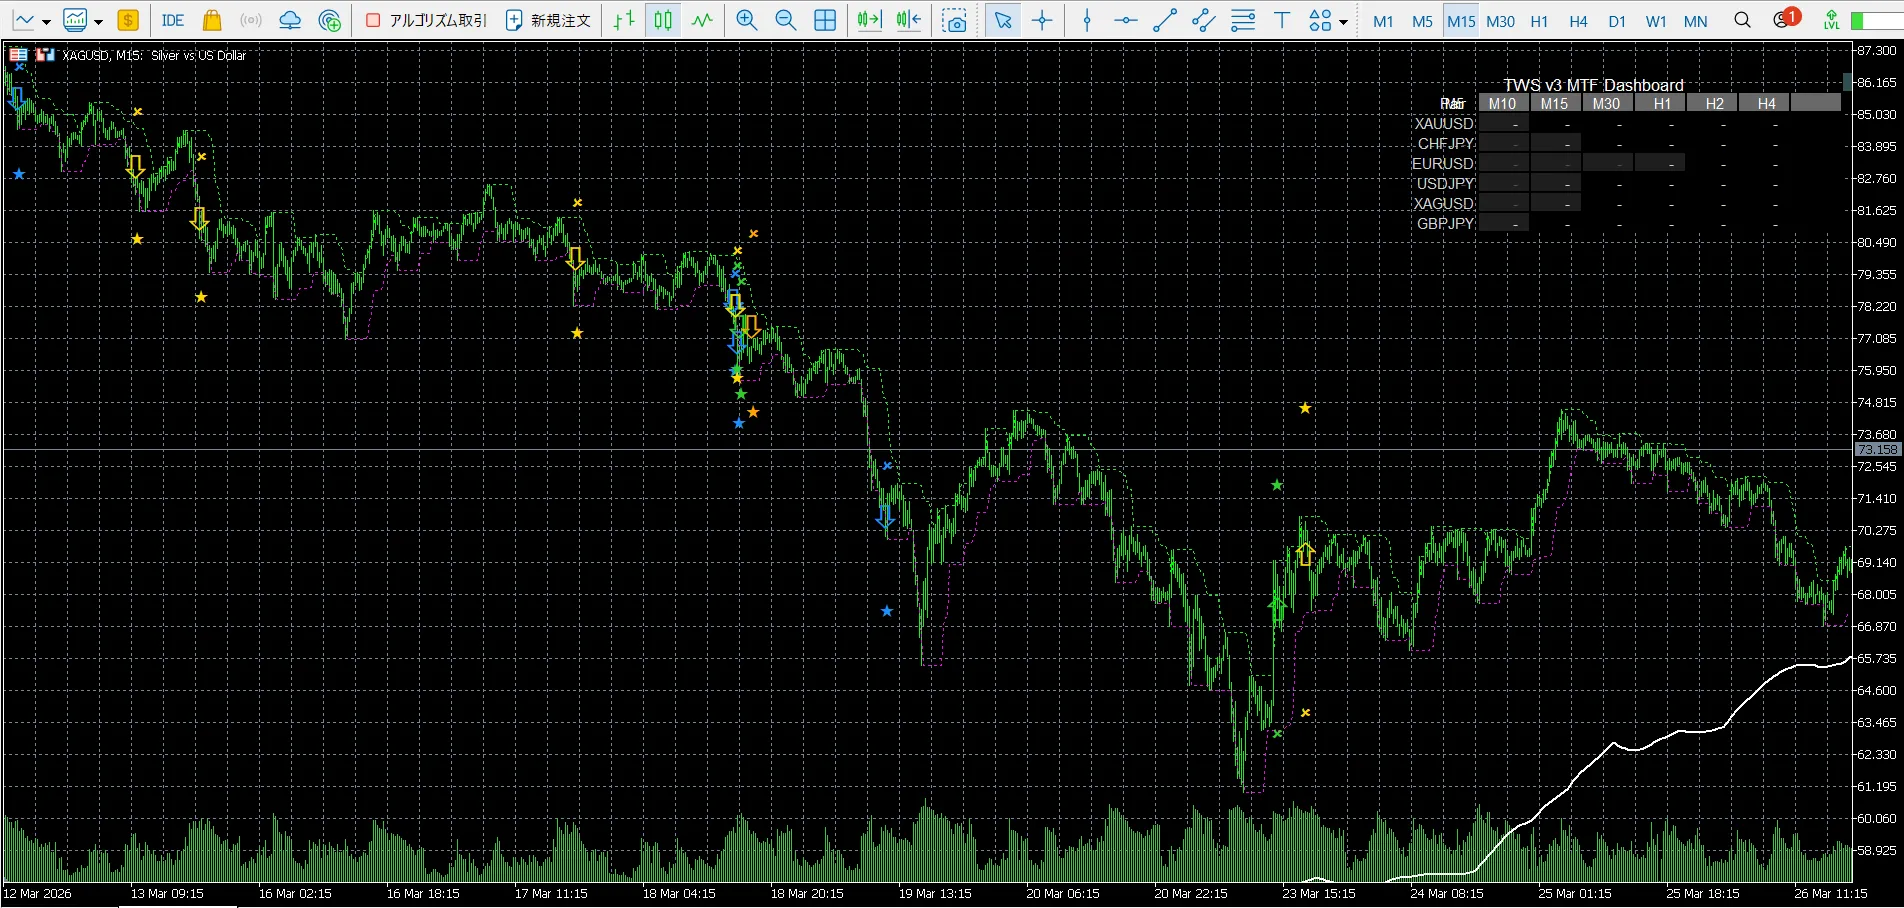Select the Fibonacci retracement tool
This screenshot has width=1904, height=908.
(1243, 20)
